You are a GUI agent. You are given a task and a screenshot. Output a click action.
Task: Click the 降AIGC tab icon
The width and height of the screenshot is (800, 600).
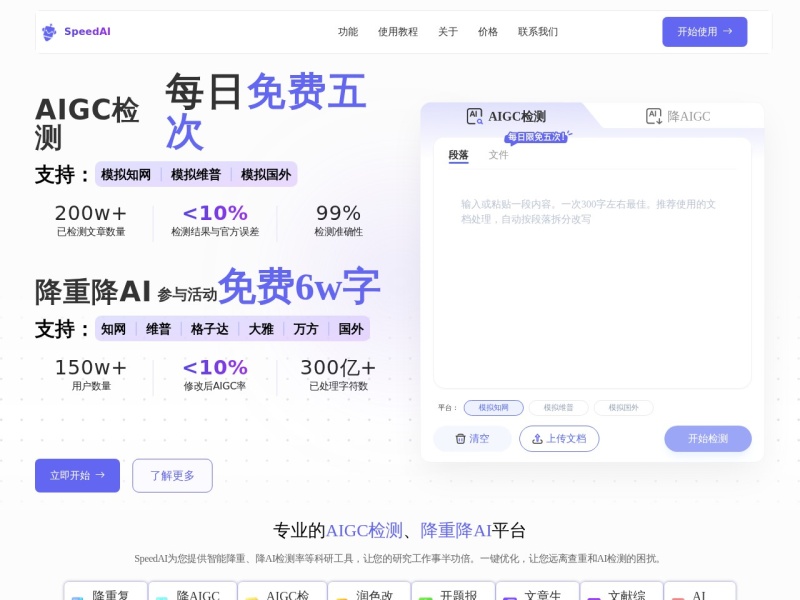pyautogui.click(x=654, y=116)
